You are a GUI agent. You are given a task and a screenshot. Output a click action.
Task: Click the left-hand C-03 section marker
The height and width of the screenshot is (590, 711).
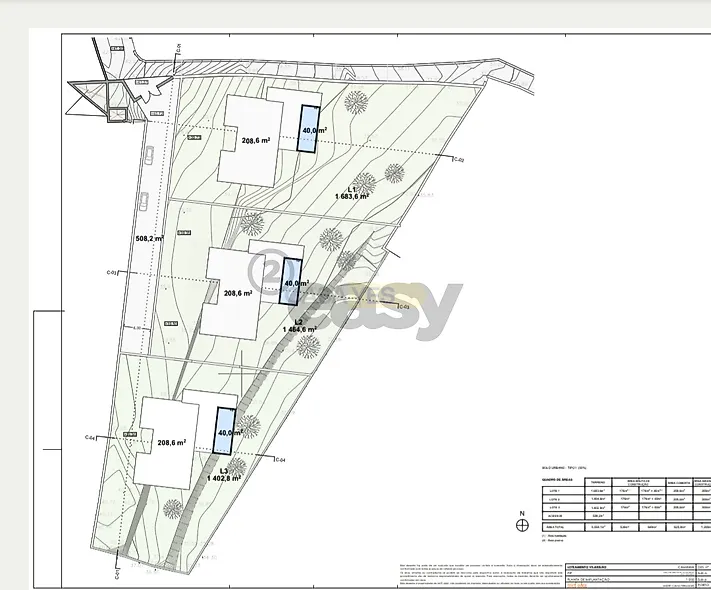point(112,273)
